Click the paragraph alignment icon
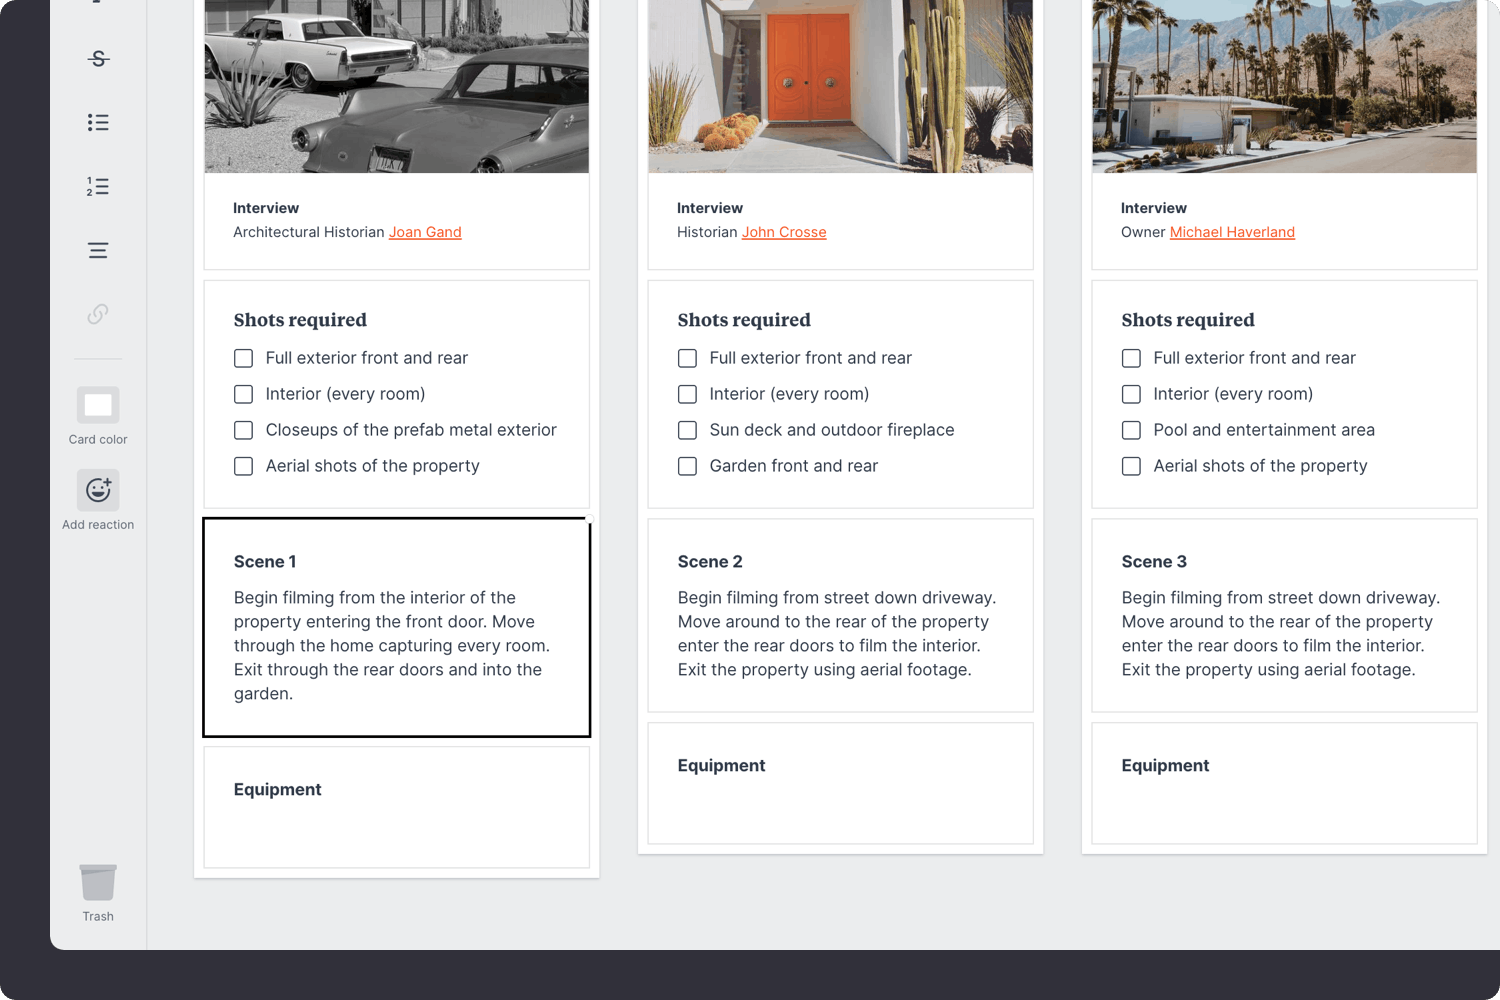 (97, 250)
